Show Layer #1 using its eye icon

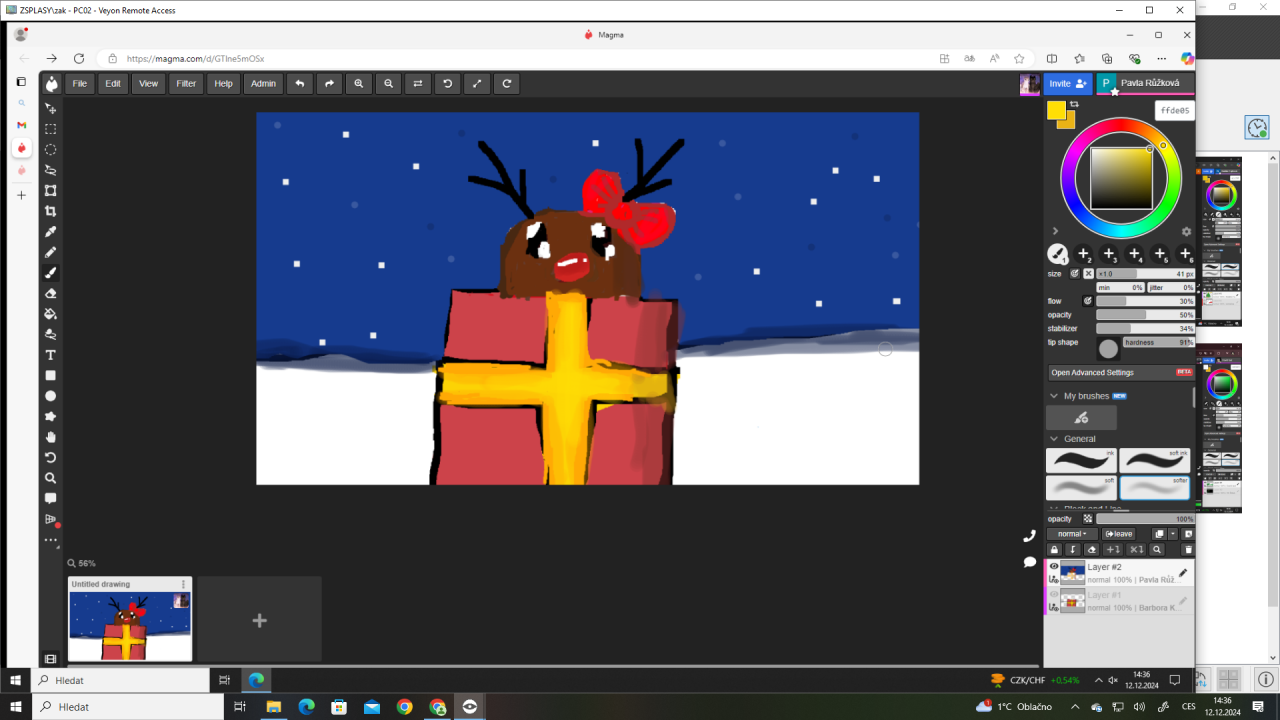click(x=1054, y=595)
